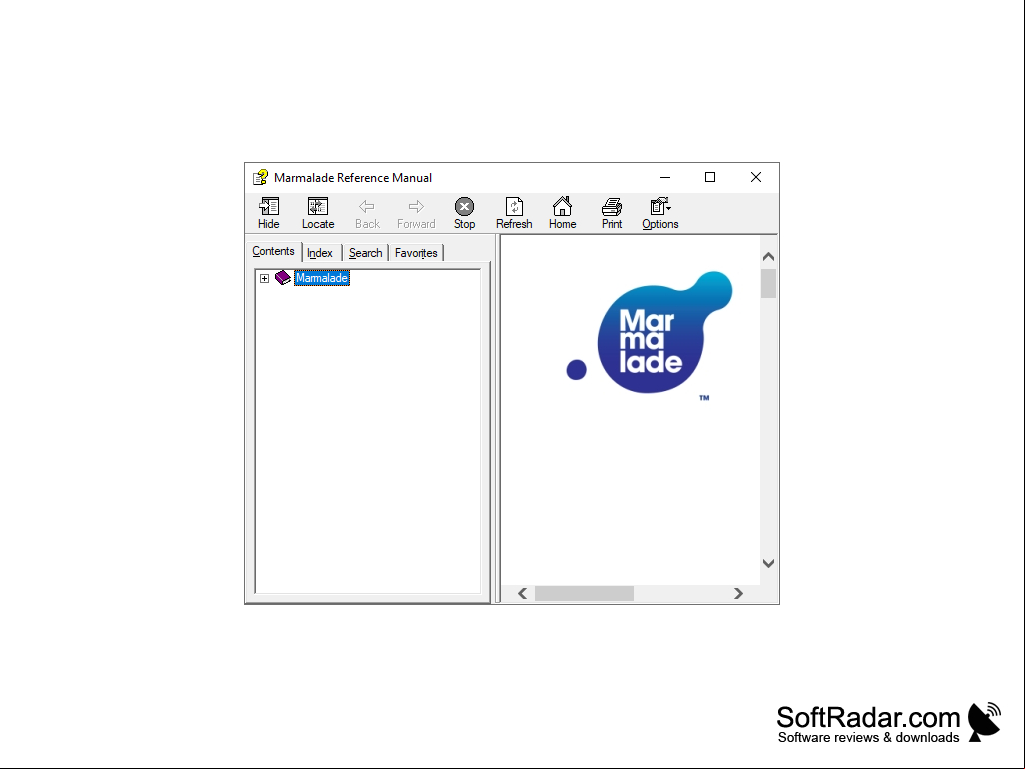Switch to the Contents tab
This screenshot has width=1025, height=769.
click(x=273, y=251)
